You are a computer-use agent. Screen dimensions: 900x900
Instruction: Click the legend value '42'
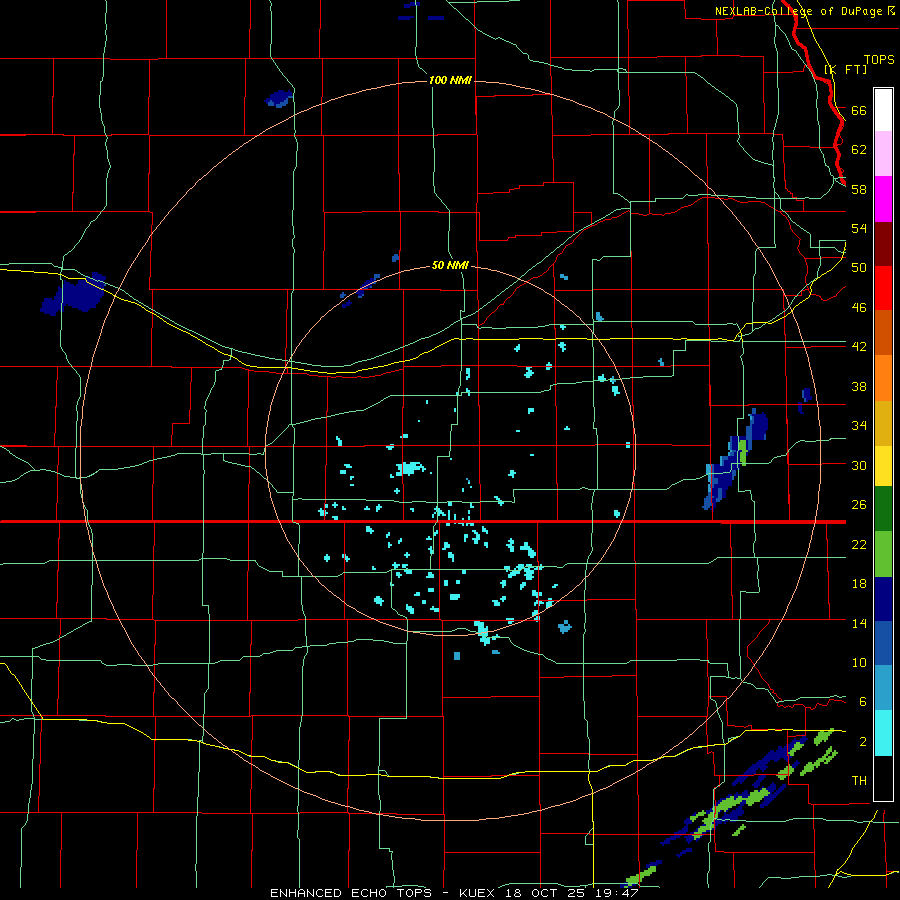859,347
